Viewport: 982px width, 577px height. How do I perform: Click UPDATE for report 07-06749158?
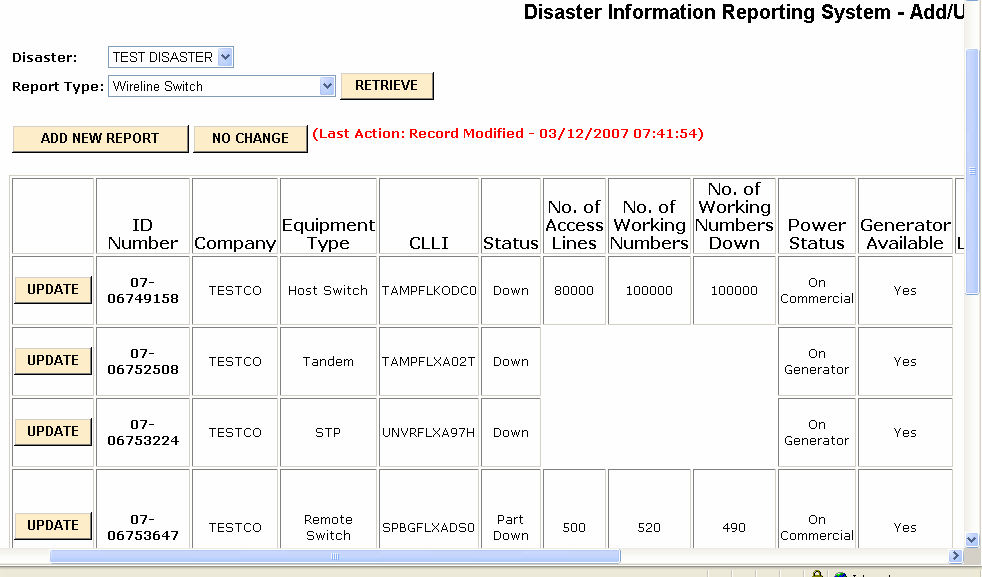point(53,289)
